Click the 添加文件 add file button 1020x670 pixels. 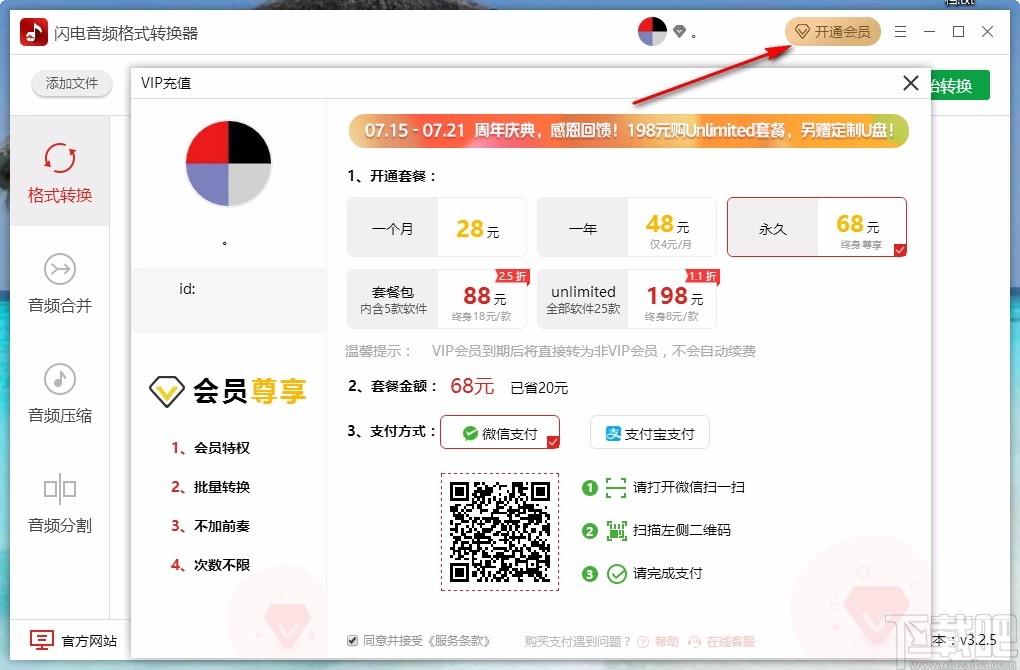72,83
